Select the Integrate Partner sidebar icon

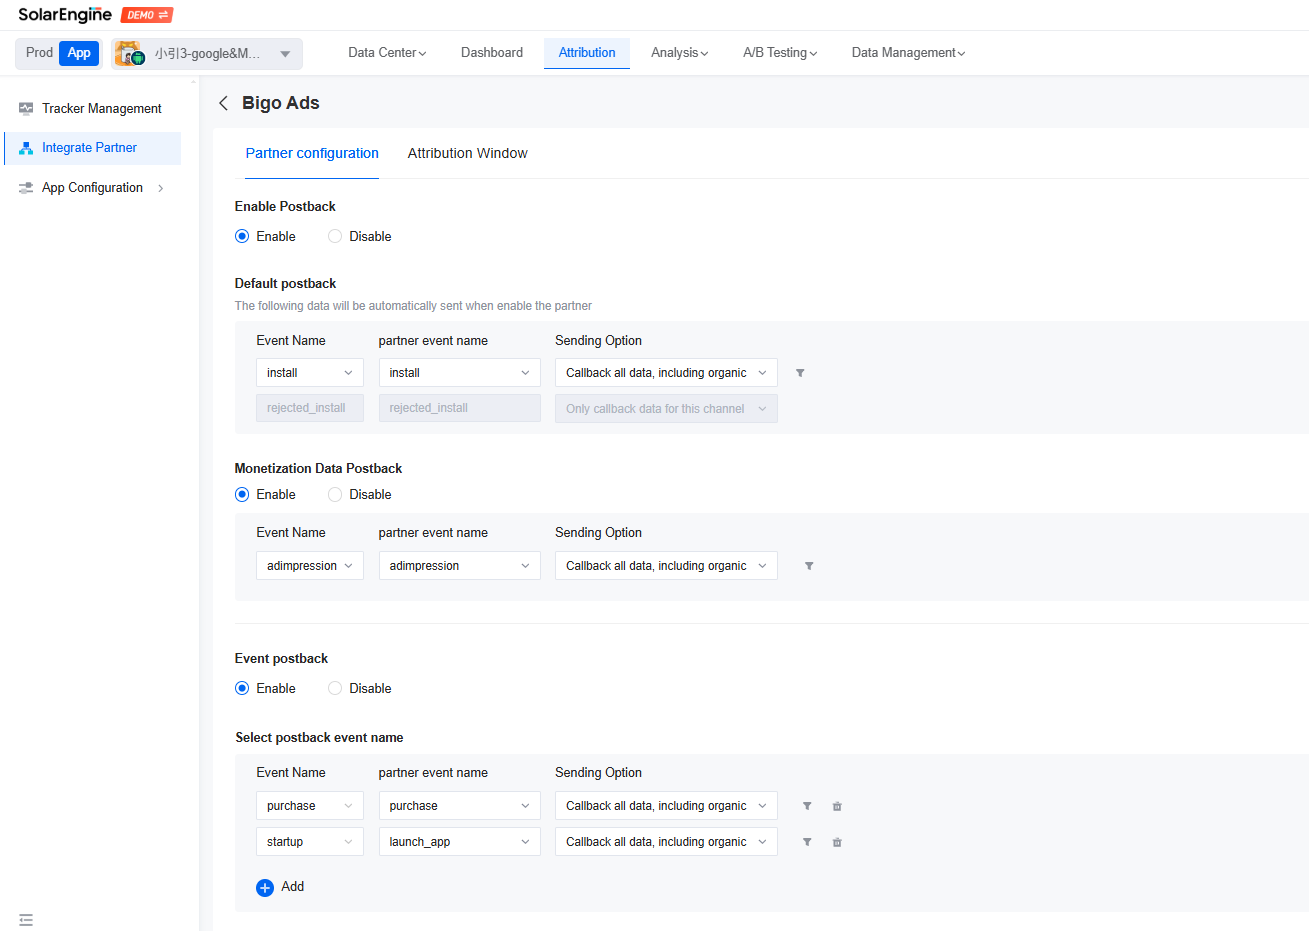pos(25,148)
